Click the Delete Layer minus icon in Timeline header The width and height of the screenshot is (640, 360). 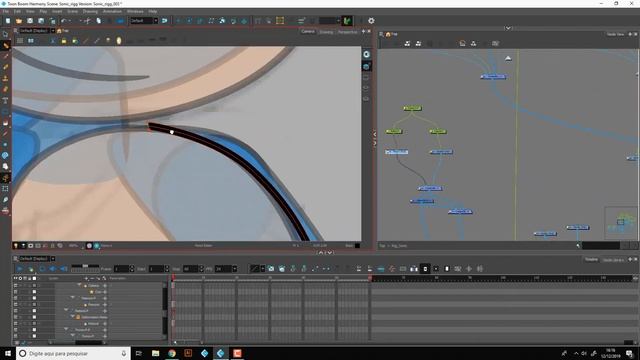point(92,278)
